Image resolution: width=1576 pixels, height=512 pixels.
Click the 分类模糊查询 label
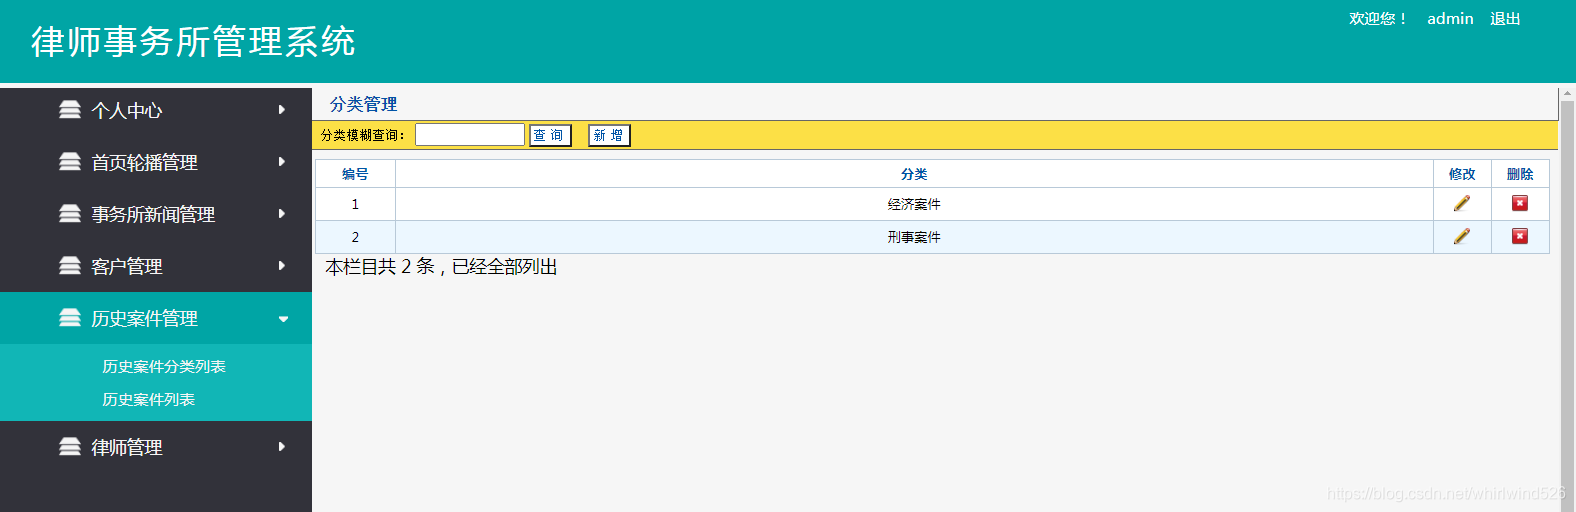pos(363,135)
